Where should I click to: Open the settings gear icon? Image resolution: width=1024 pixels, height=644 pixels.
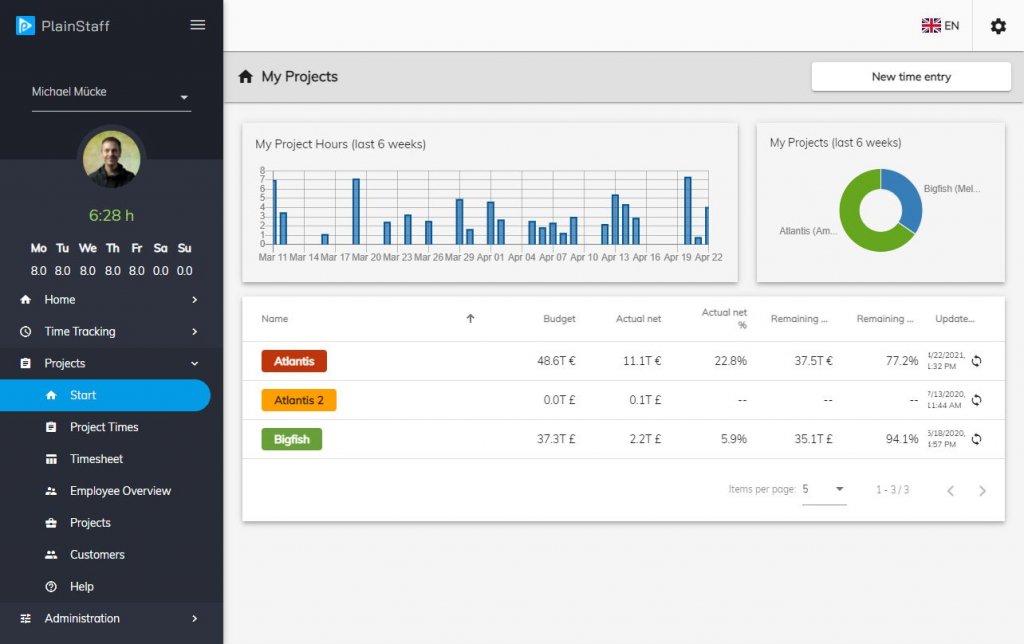[x=998, y=26]
